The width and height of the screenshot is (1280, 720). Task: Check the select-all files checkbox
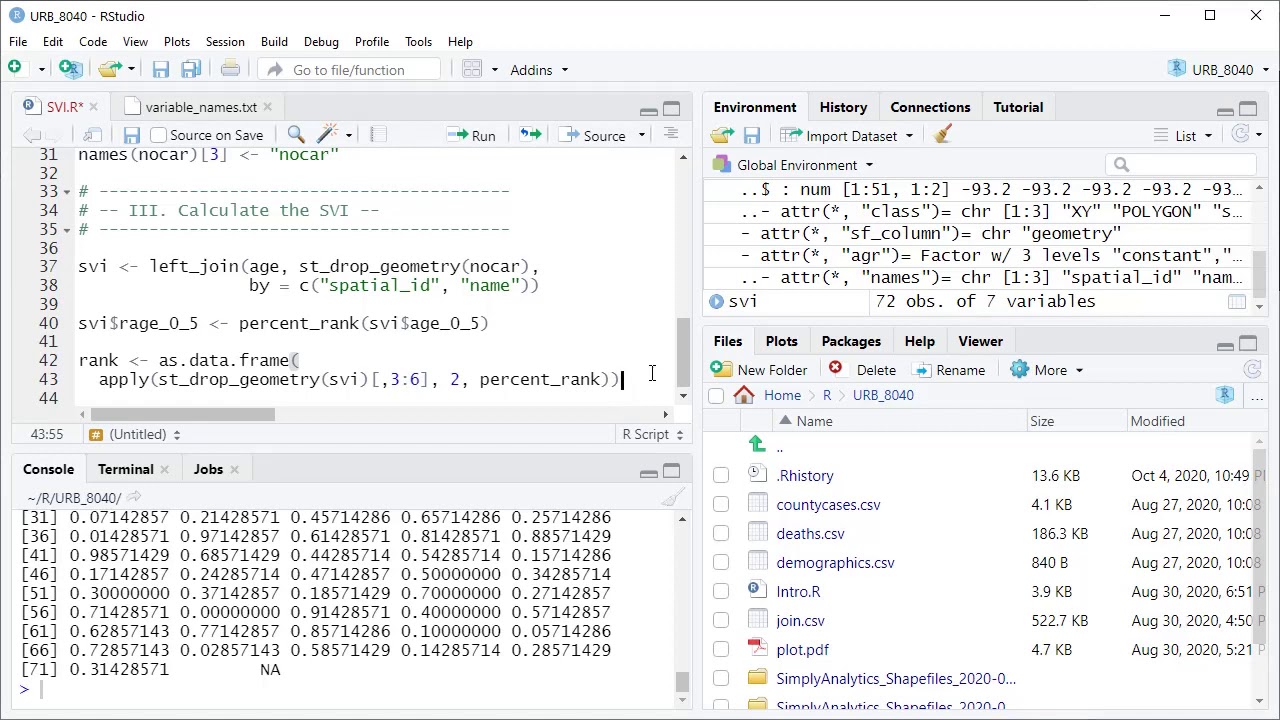coord(716,396)
